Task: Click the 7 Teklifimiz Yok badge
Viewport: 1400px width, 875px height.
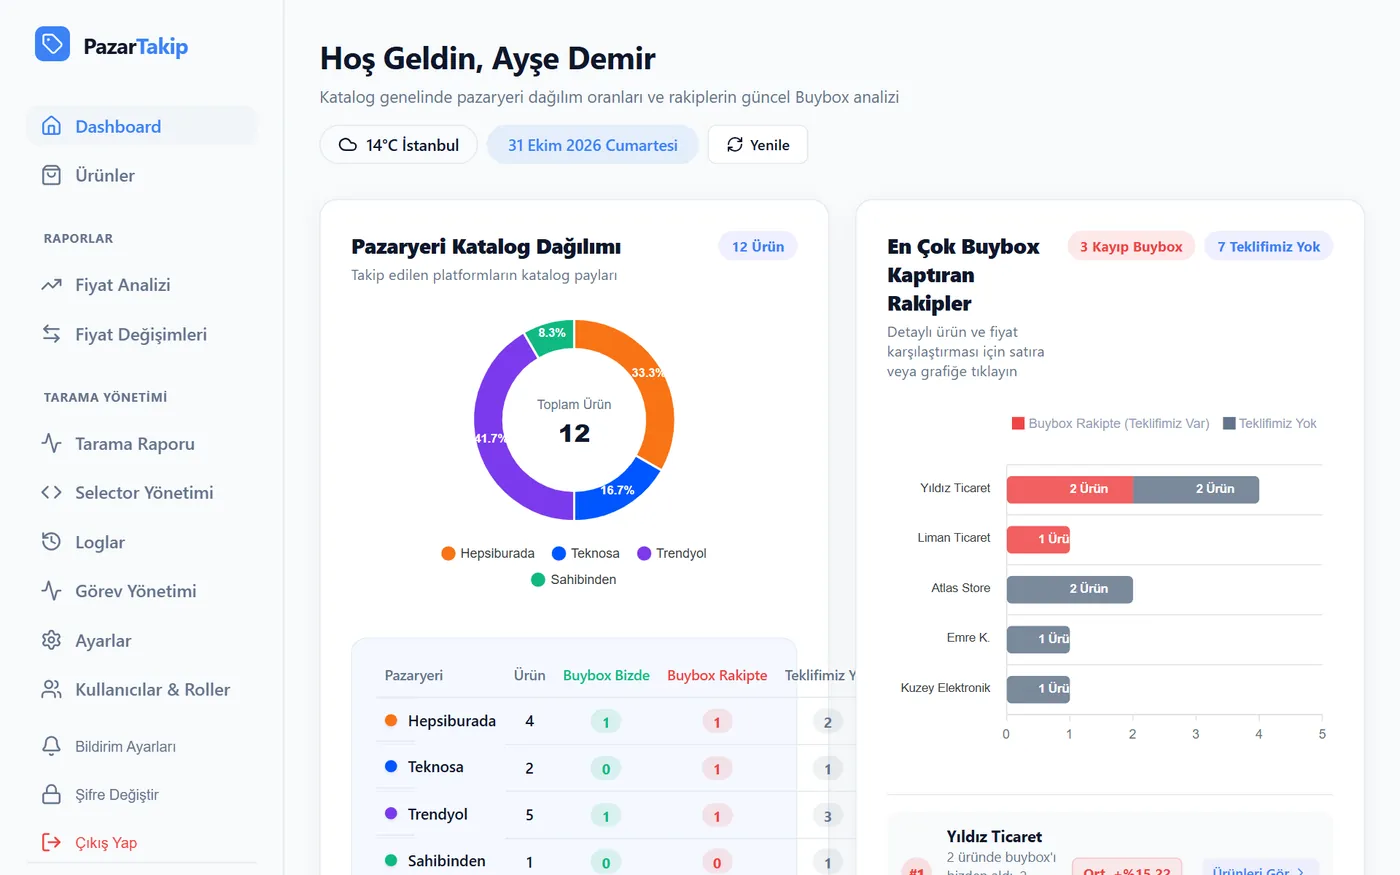Action: coord(1269,246)
